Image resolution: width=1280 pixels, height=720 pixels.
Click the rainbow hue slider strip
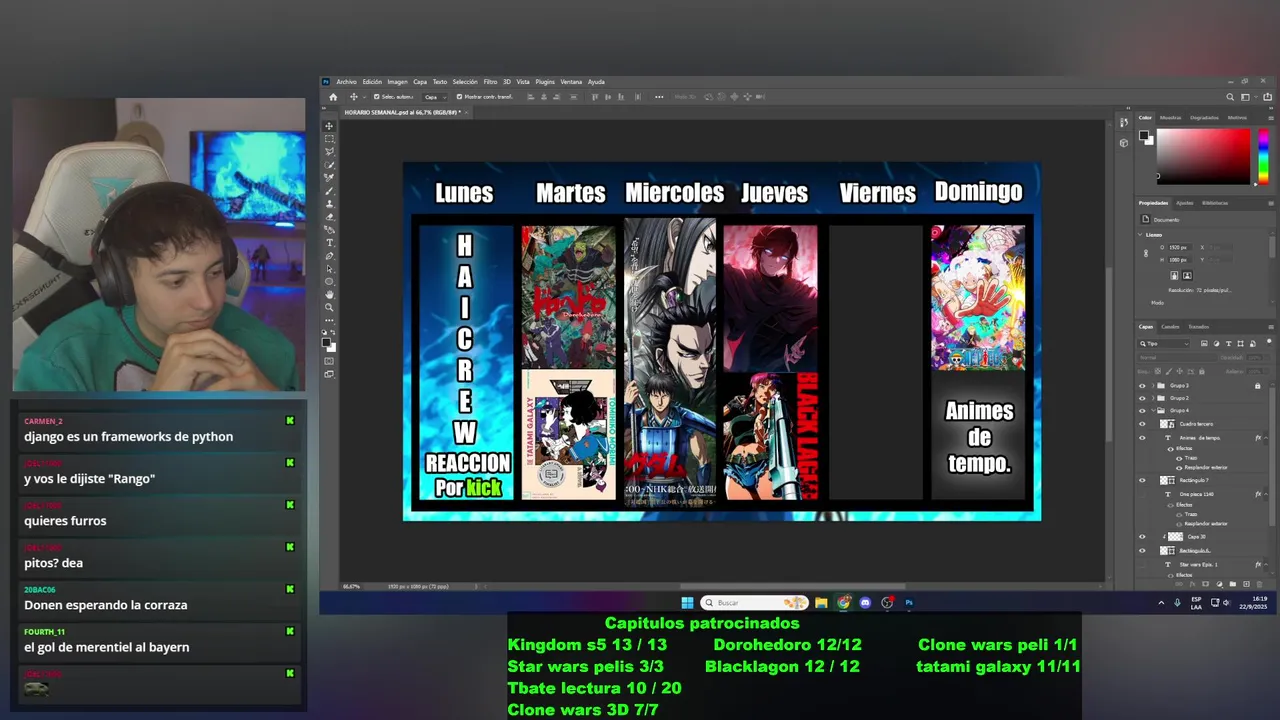coord(1263,157)
